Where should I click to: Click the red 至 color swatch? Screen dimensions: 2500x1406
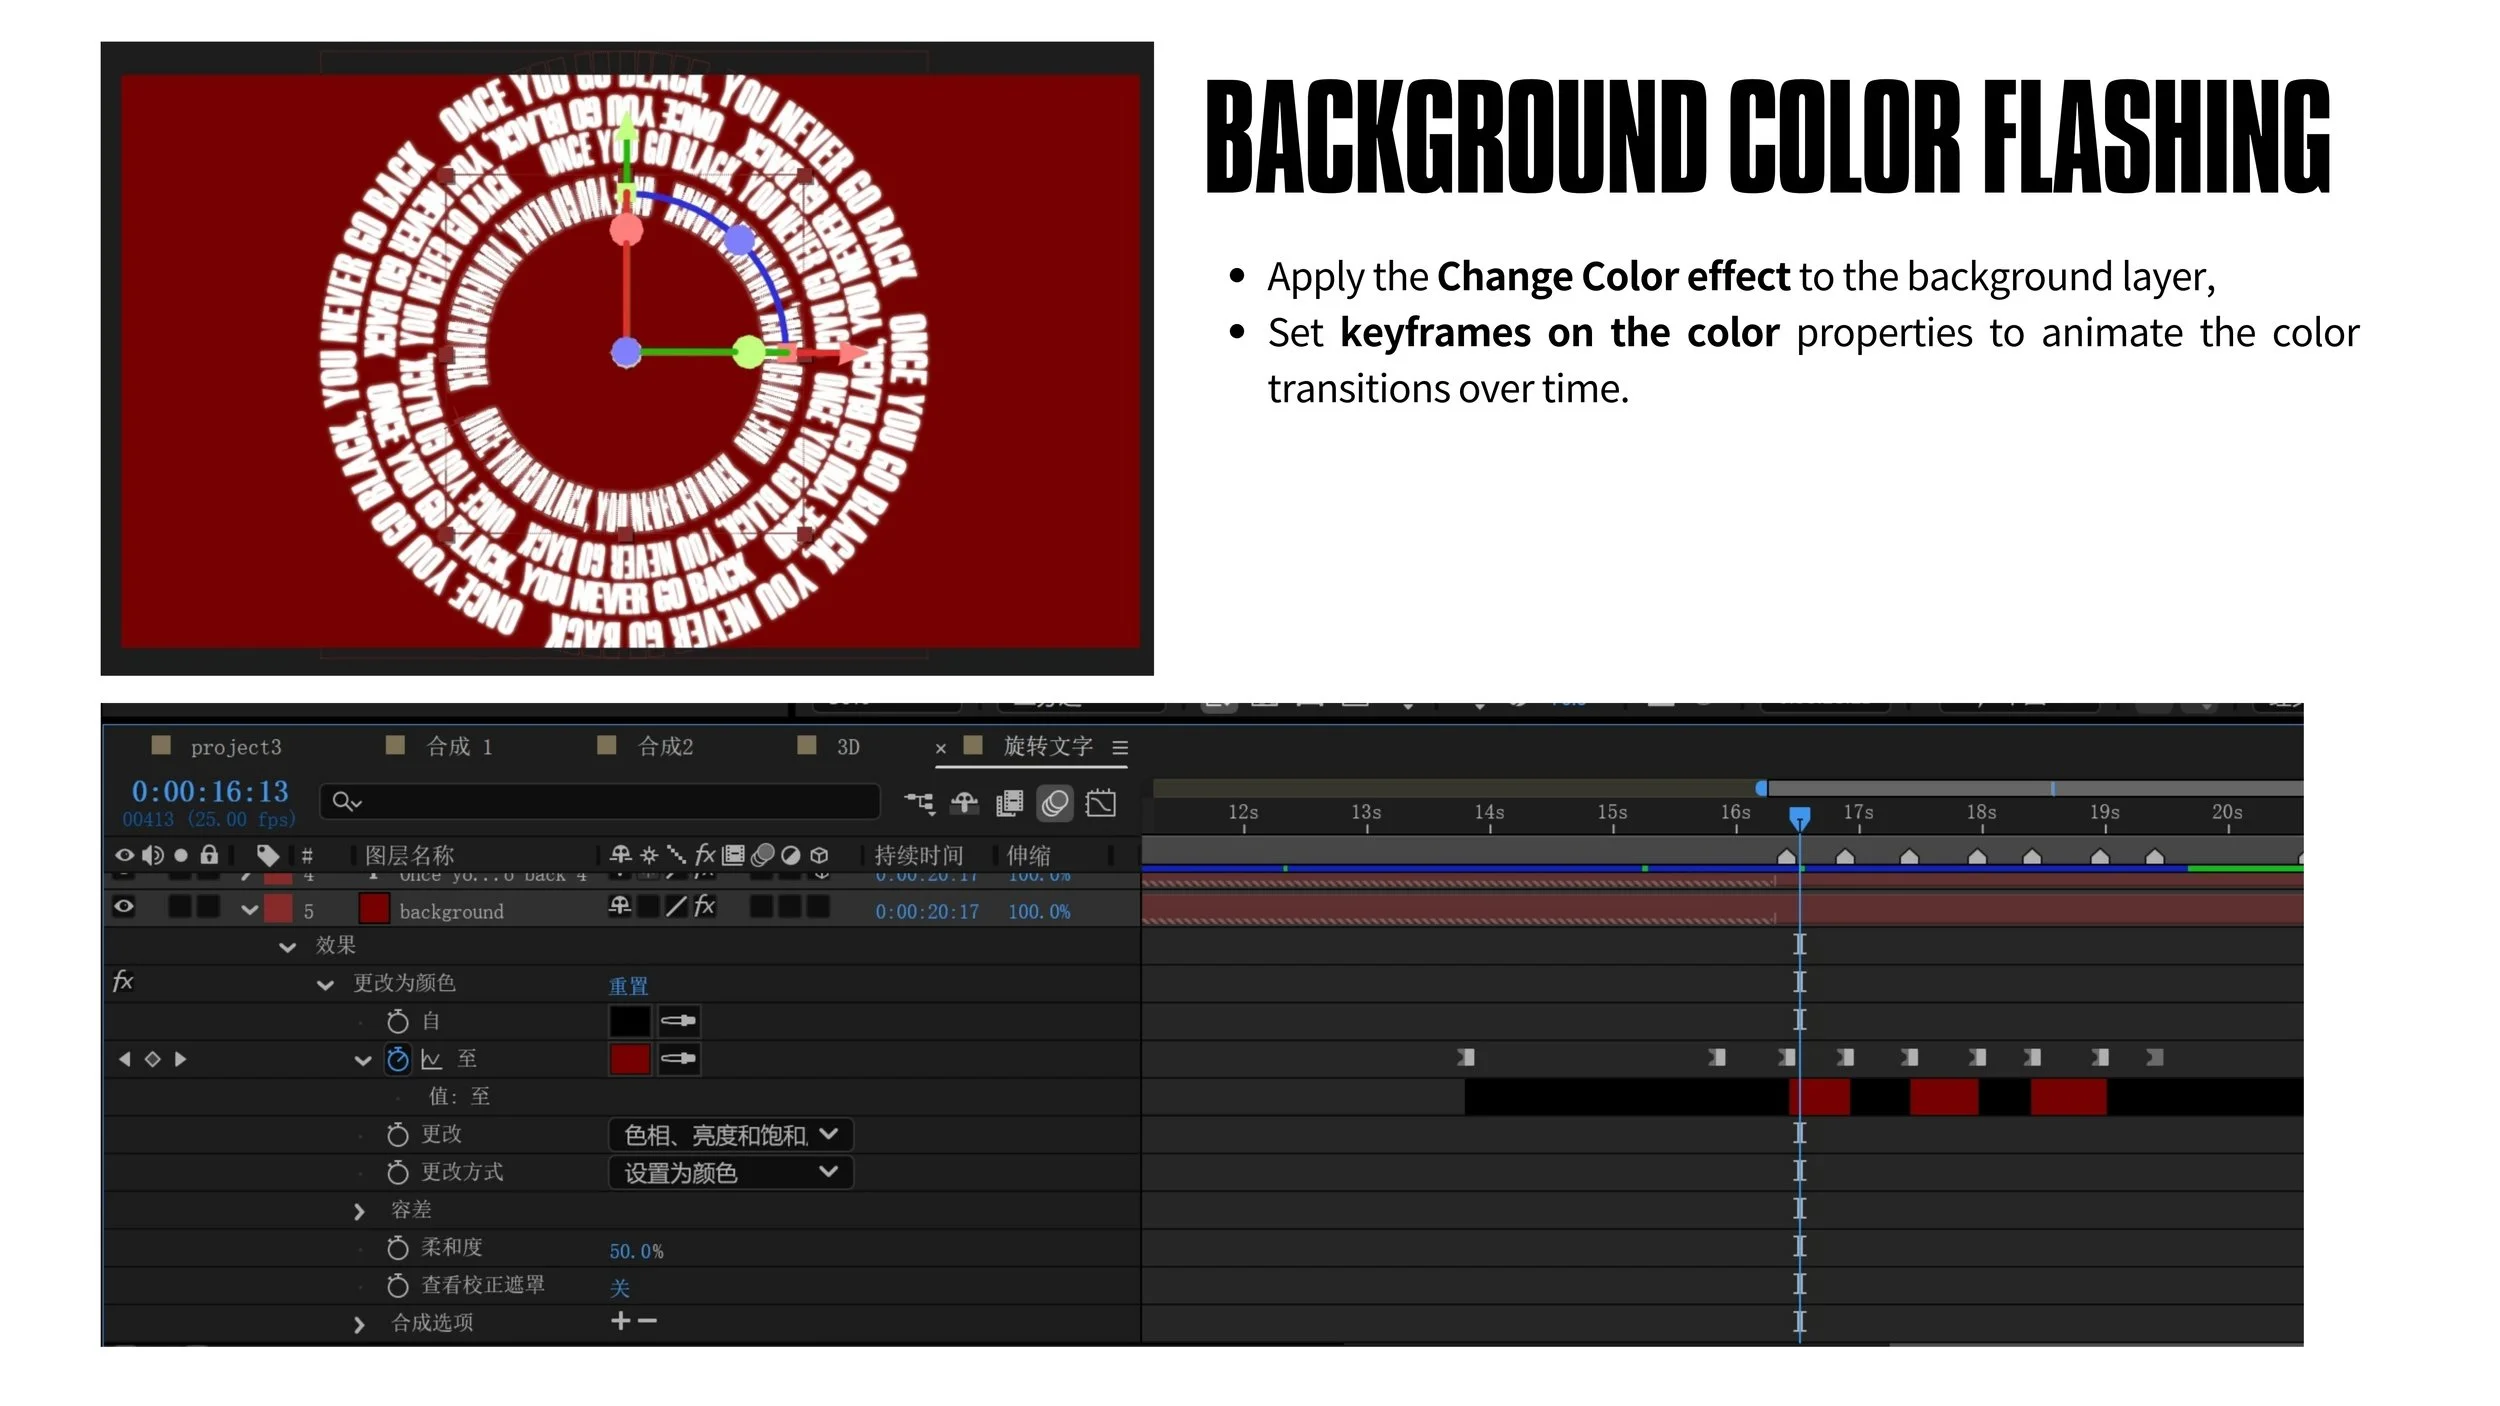[629, 1058]
